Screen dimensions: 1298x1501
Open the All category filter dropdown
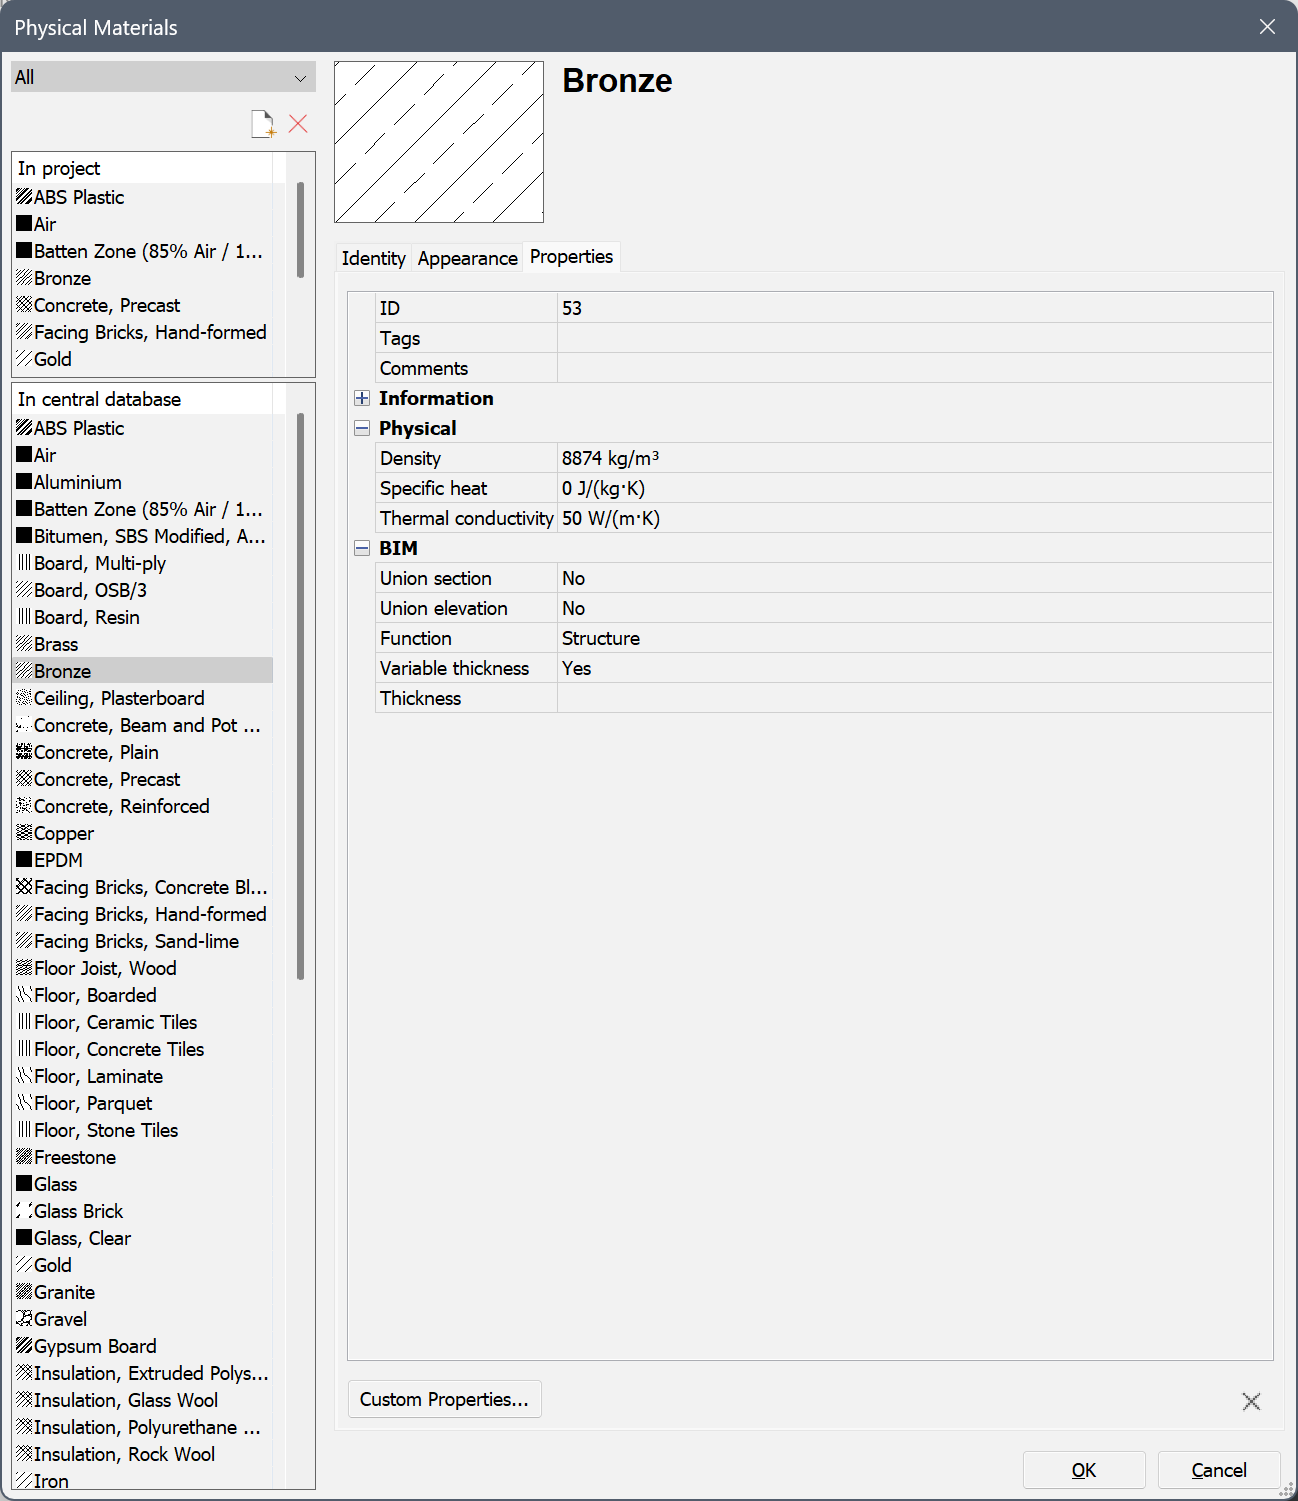click(x=163, y=77)
